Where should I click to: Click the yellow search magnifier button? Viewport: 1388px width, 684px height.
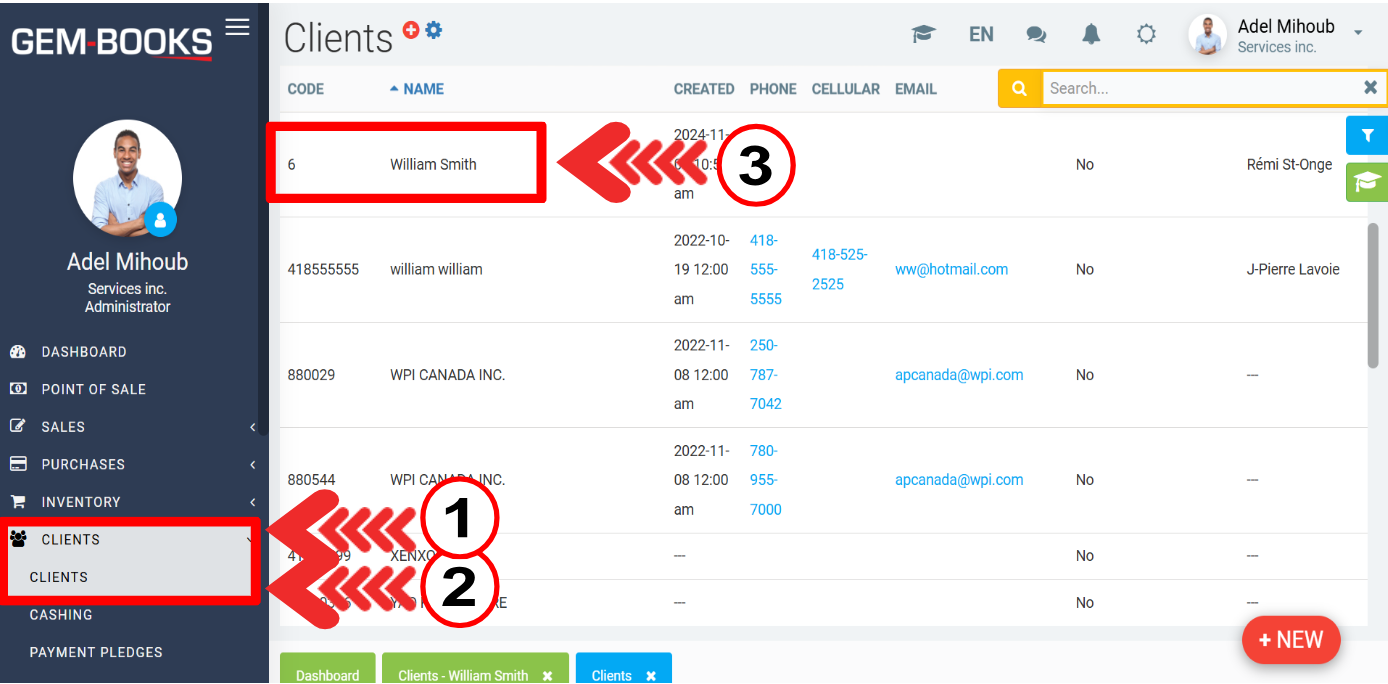coord(1020,88)
